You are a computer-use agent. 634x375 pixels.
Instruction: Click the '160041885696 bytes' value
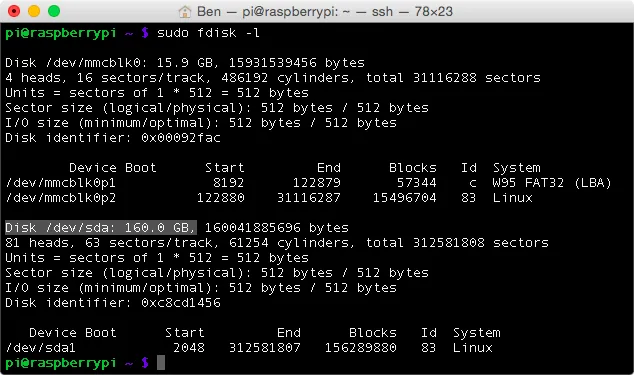pyautogui.click(x=277, y=228)
